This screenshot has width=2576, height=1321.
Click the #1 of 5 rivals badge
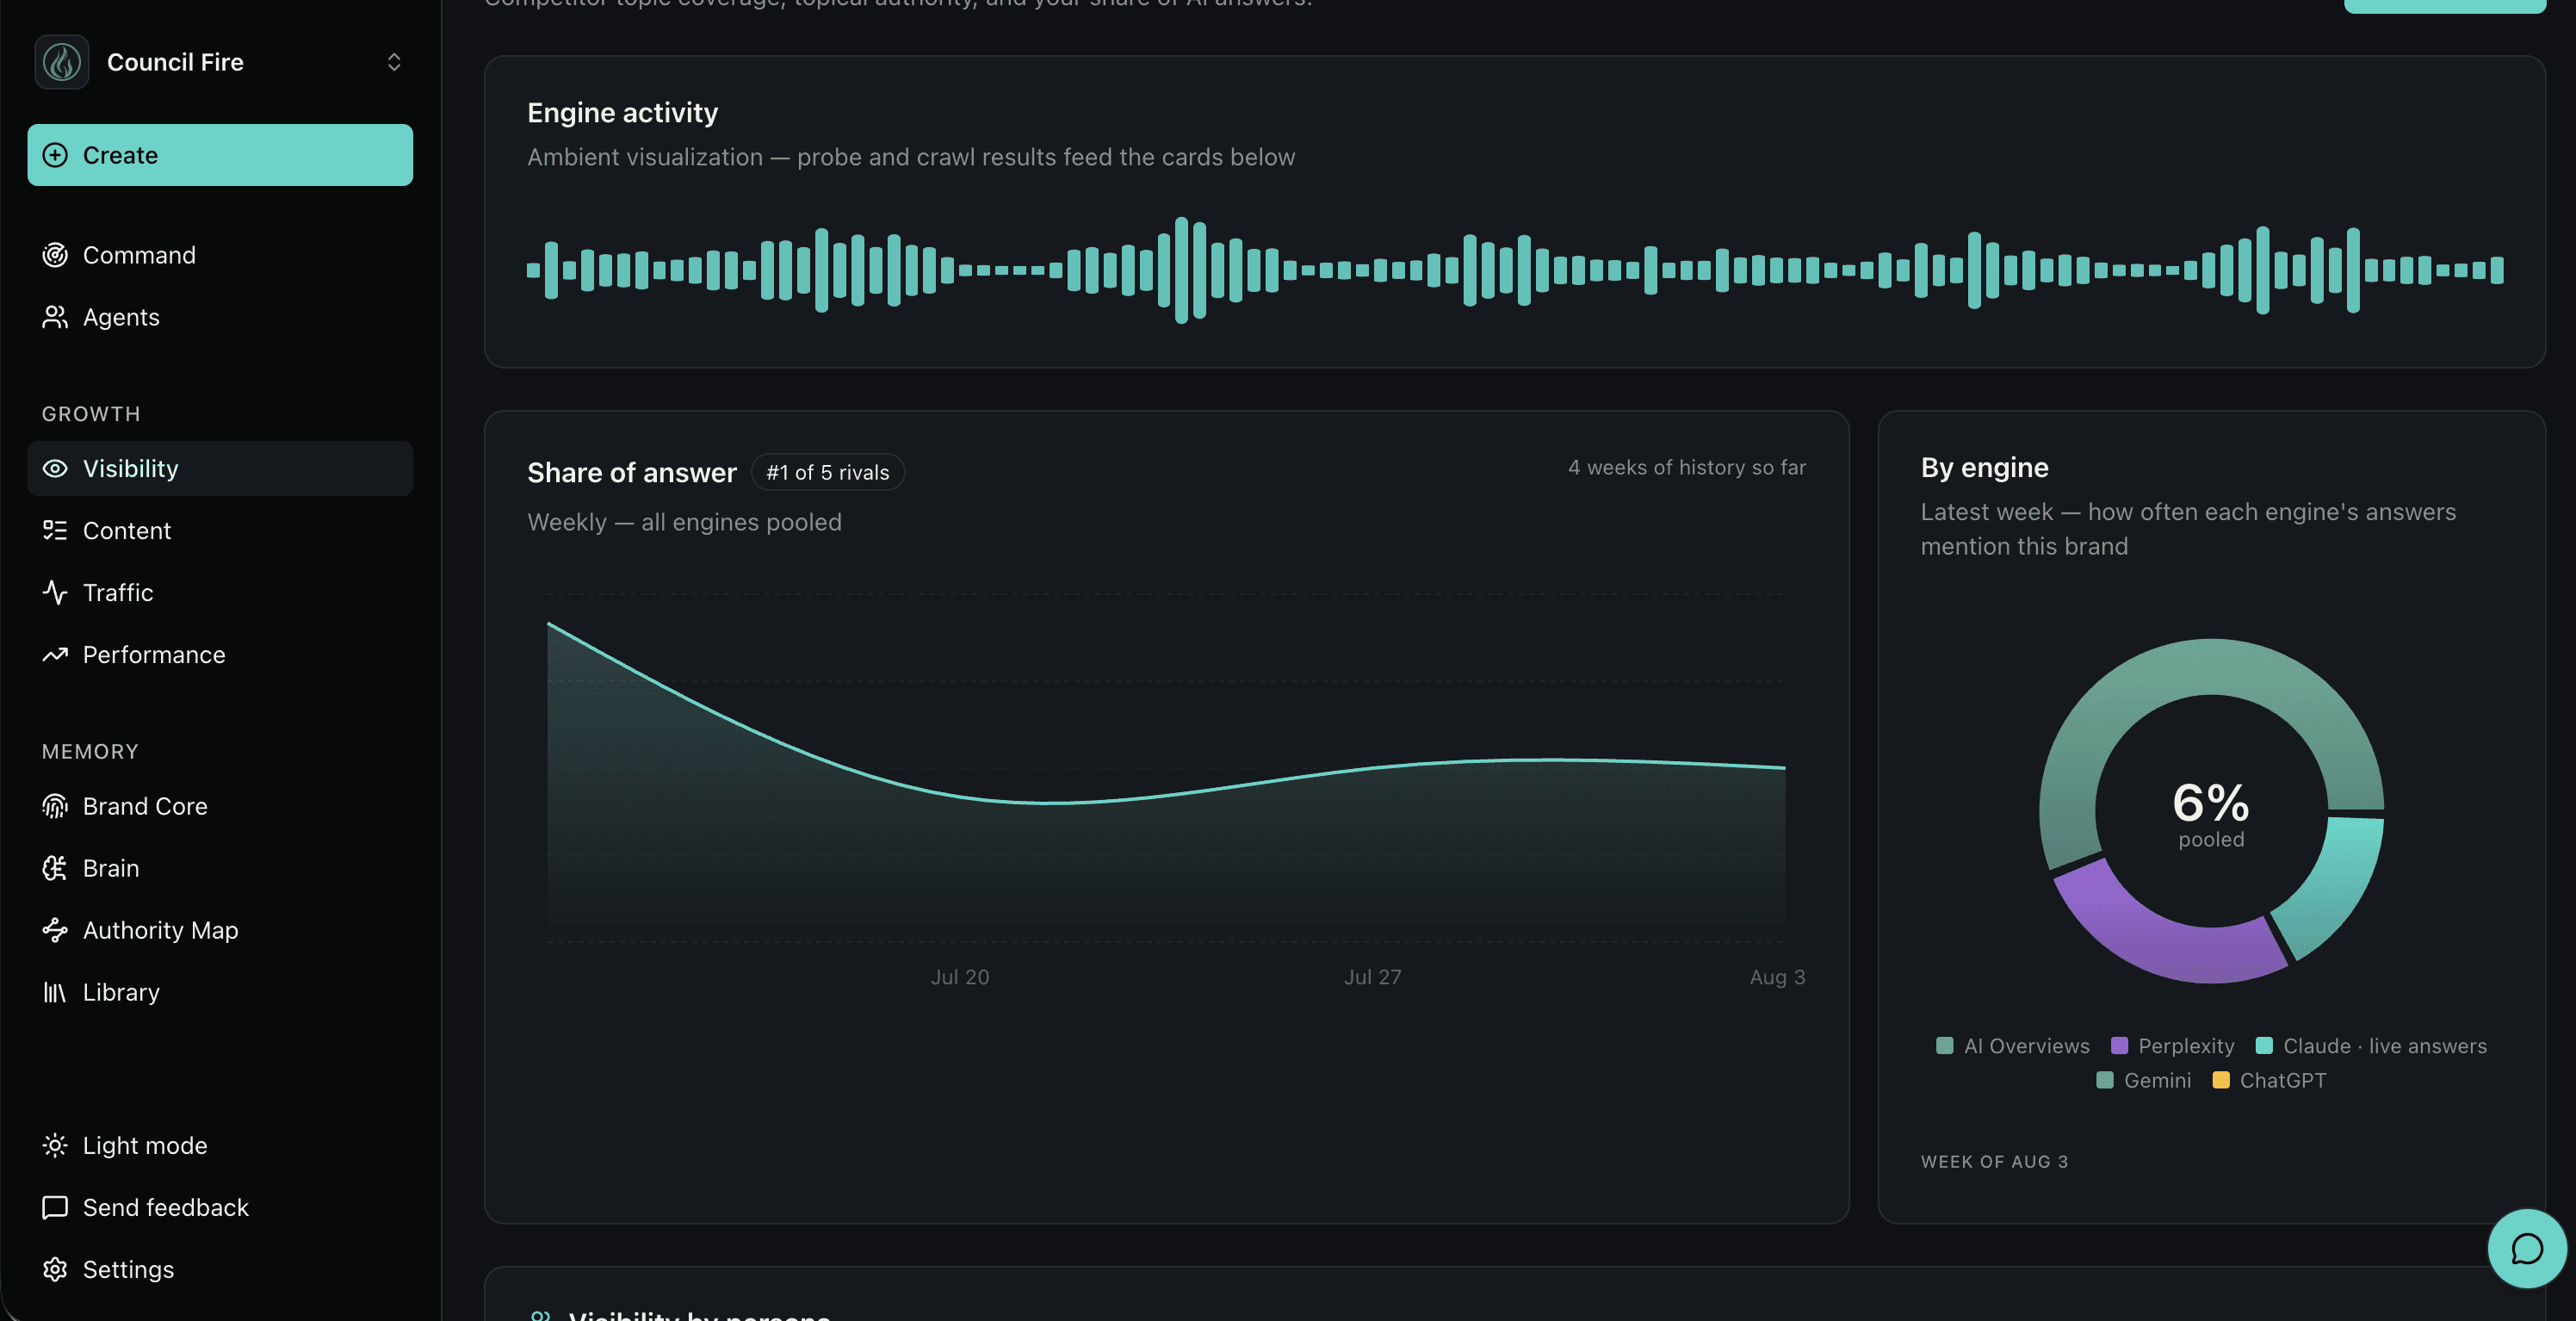coord(827,472)
